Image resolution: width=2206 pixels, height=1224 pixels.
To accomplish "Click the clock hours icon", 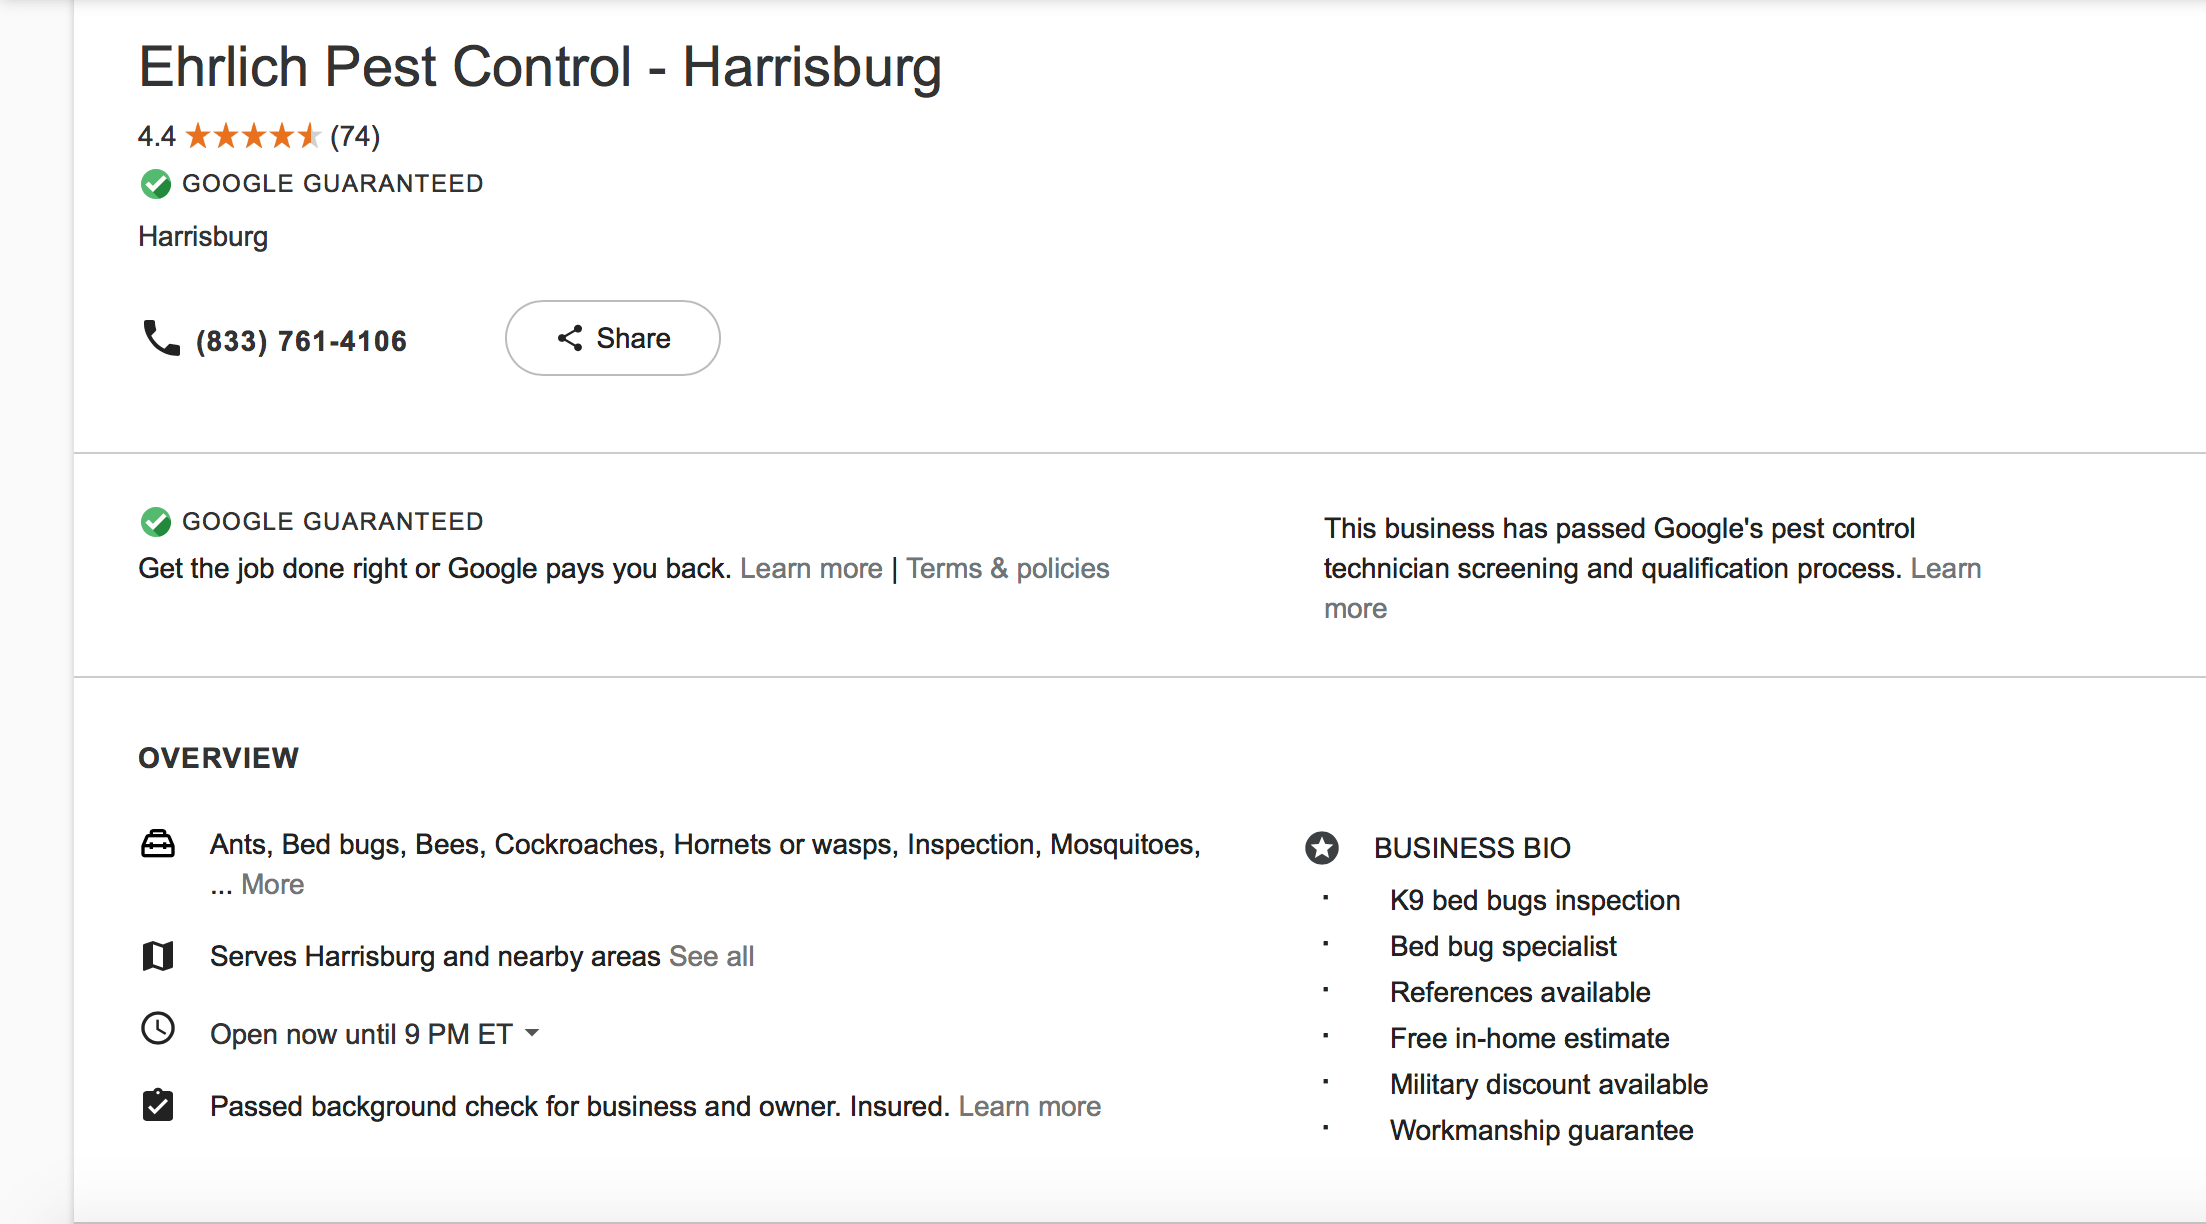I will tap(158, 1028).
